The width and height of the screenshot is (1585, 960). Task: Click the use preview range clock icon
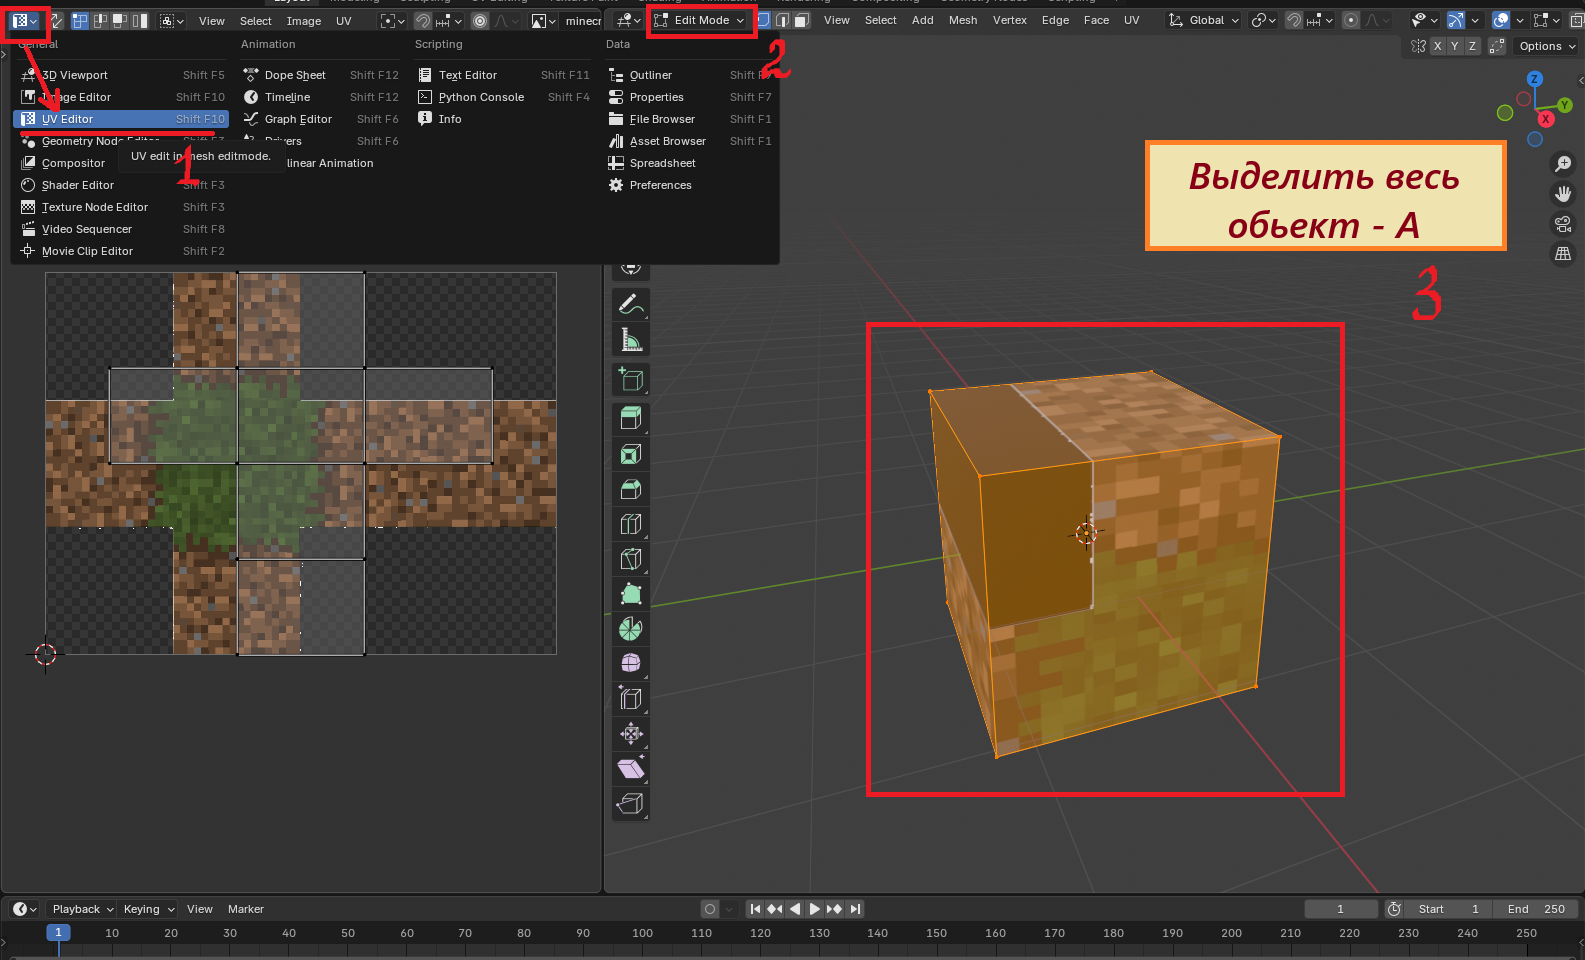tap(1394, 909)
